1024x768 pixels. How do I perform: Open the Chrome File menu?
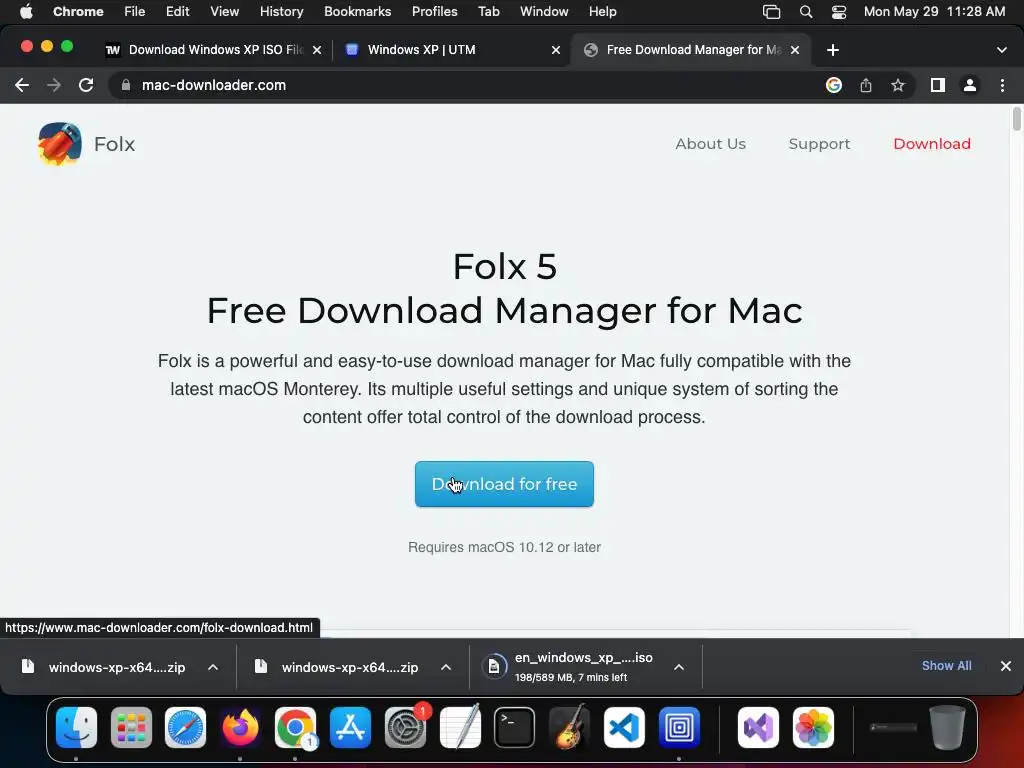point(135,12)
